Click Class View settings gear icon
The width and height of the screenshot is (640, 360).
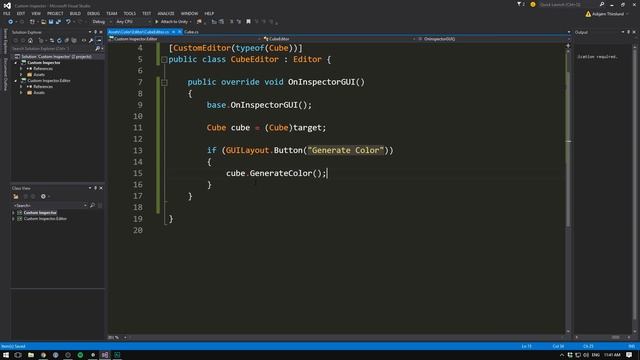click(43, 197)
